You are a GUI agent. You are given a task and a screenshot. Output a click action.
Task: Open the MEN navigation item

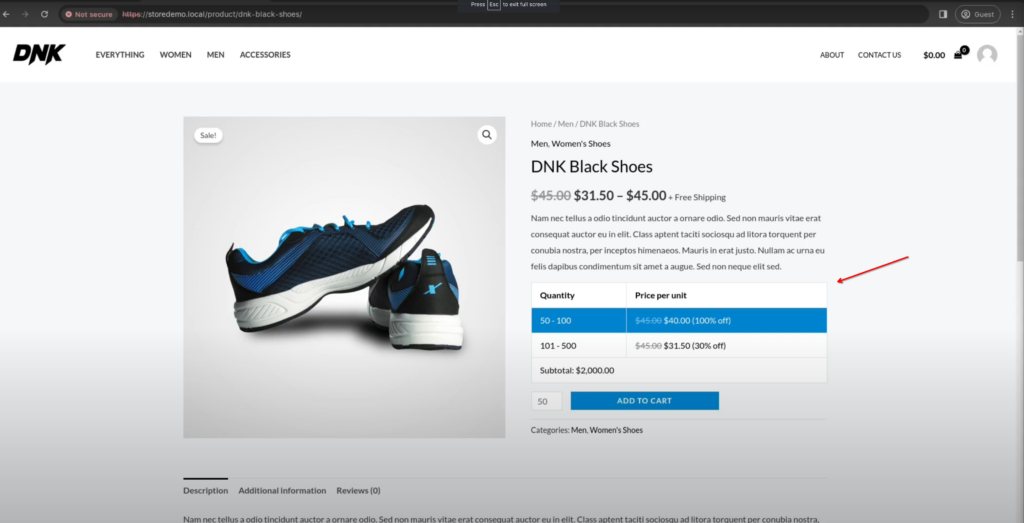click(x=216, y=55)
